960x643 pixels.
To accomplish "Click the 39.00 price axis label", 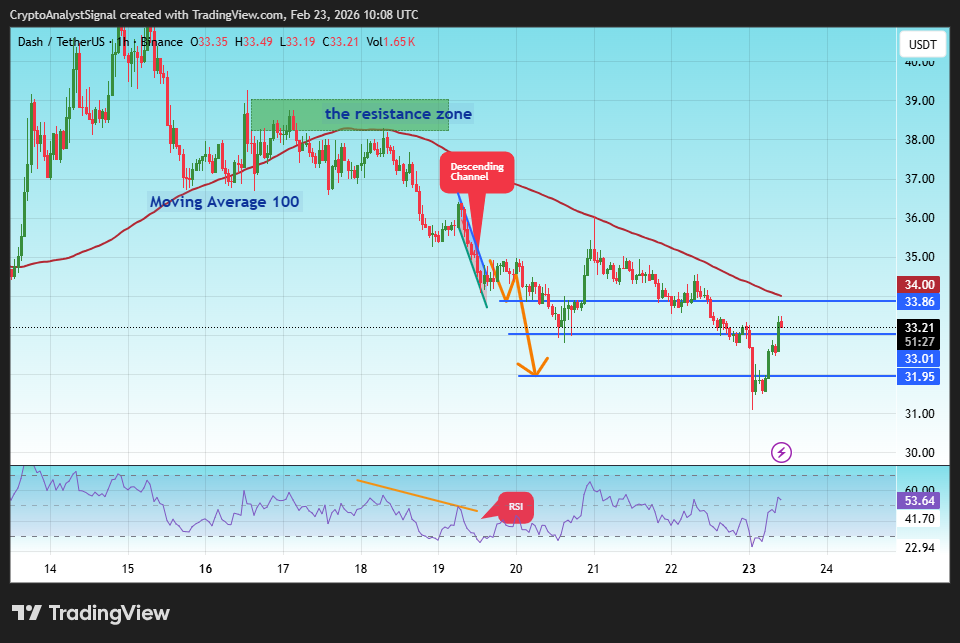I will click(x=920, y=100).
